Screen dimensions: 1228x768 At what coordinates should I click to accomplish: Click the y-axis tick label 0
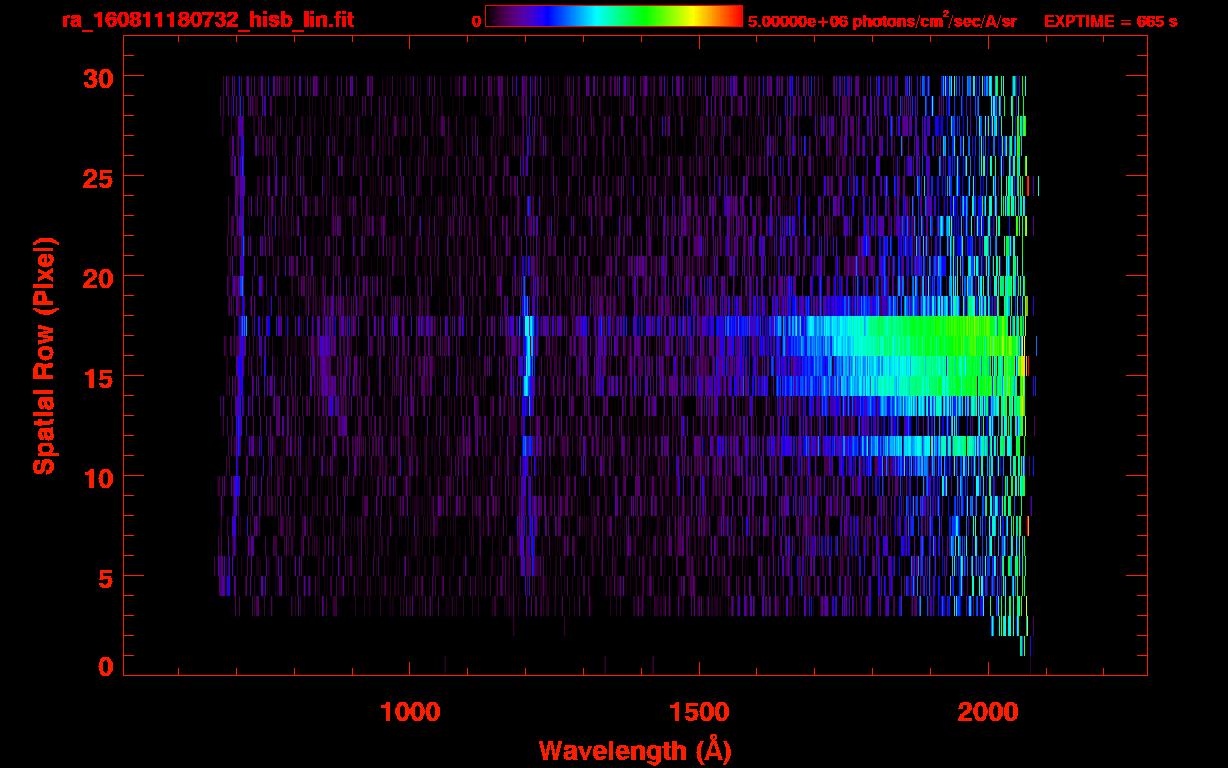click(104, 667)
